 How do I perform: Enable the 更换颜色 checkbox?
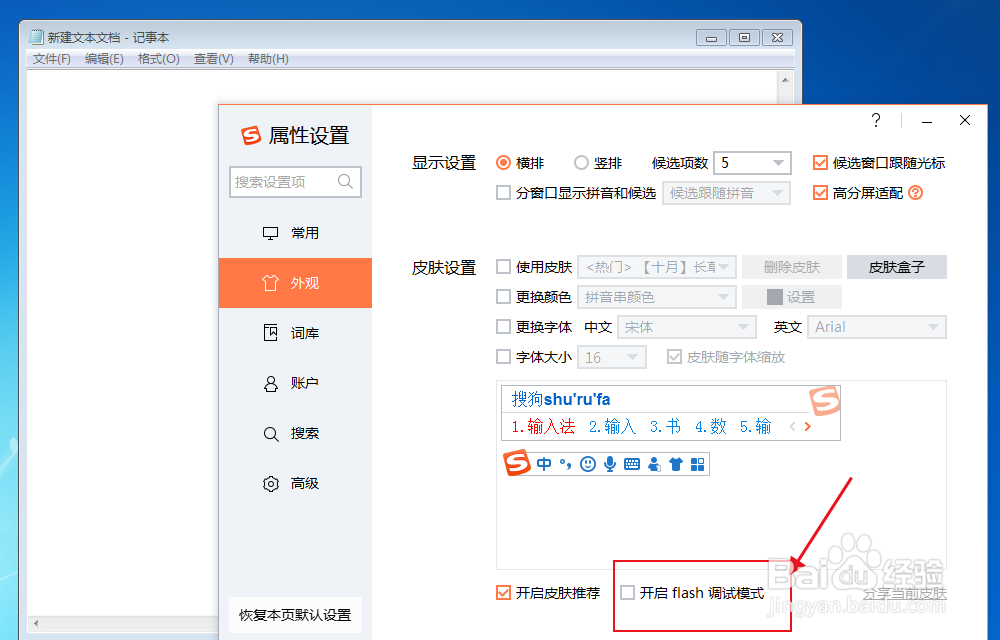click(x=503, y=296)
